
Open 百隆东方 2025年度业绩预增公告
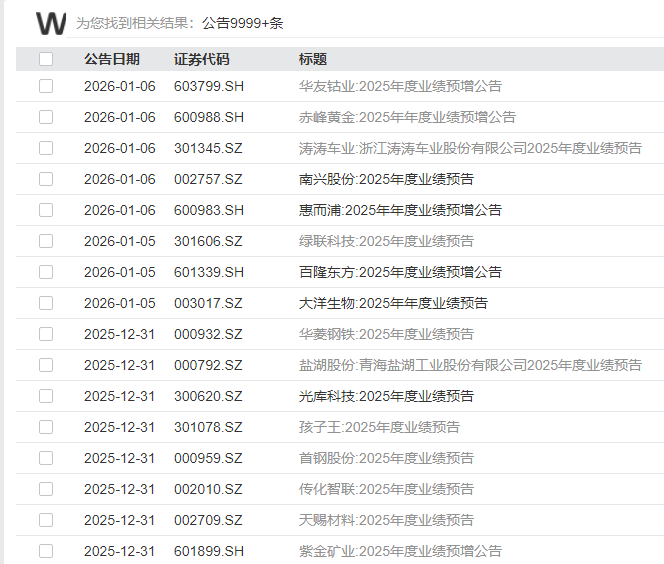pos(400,272)
